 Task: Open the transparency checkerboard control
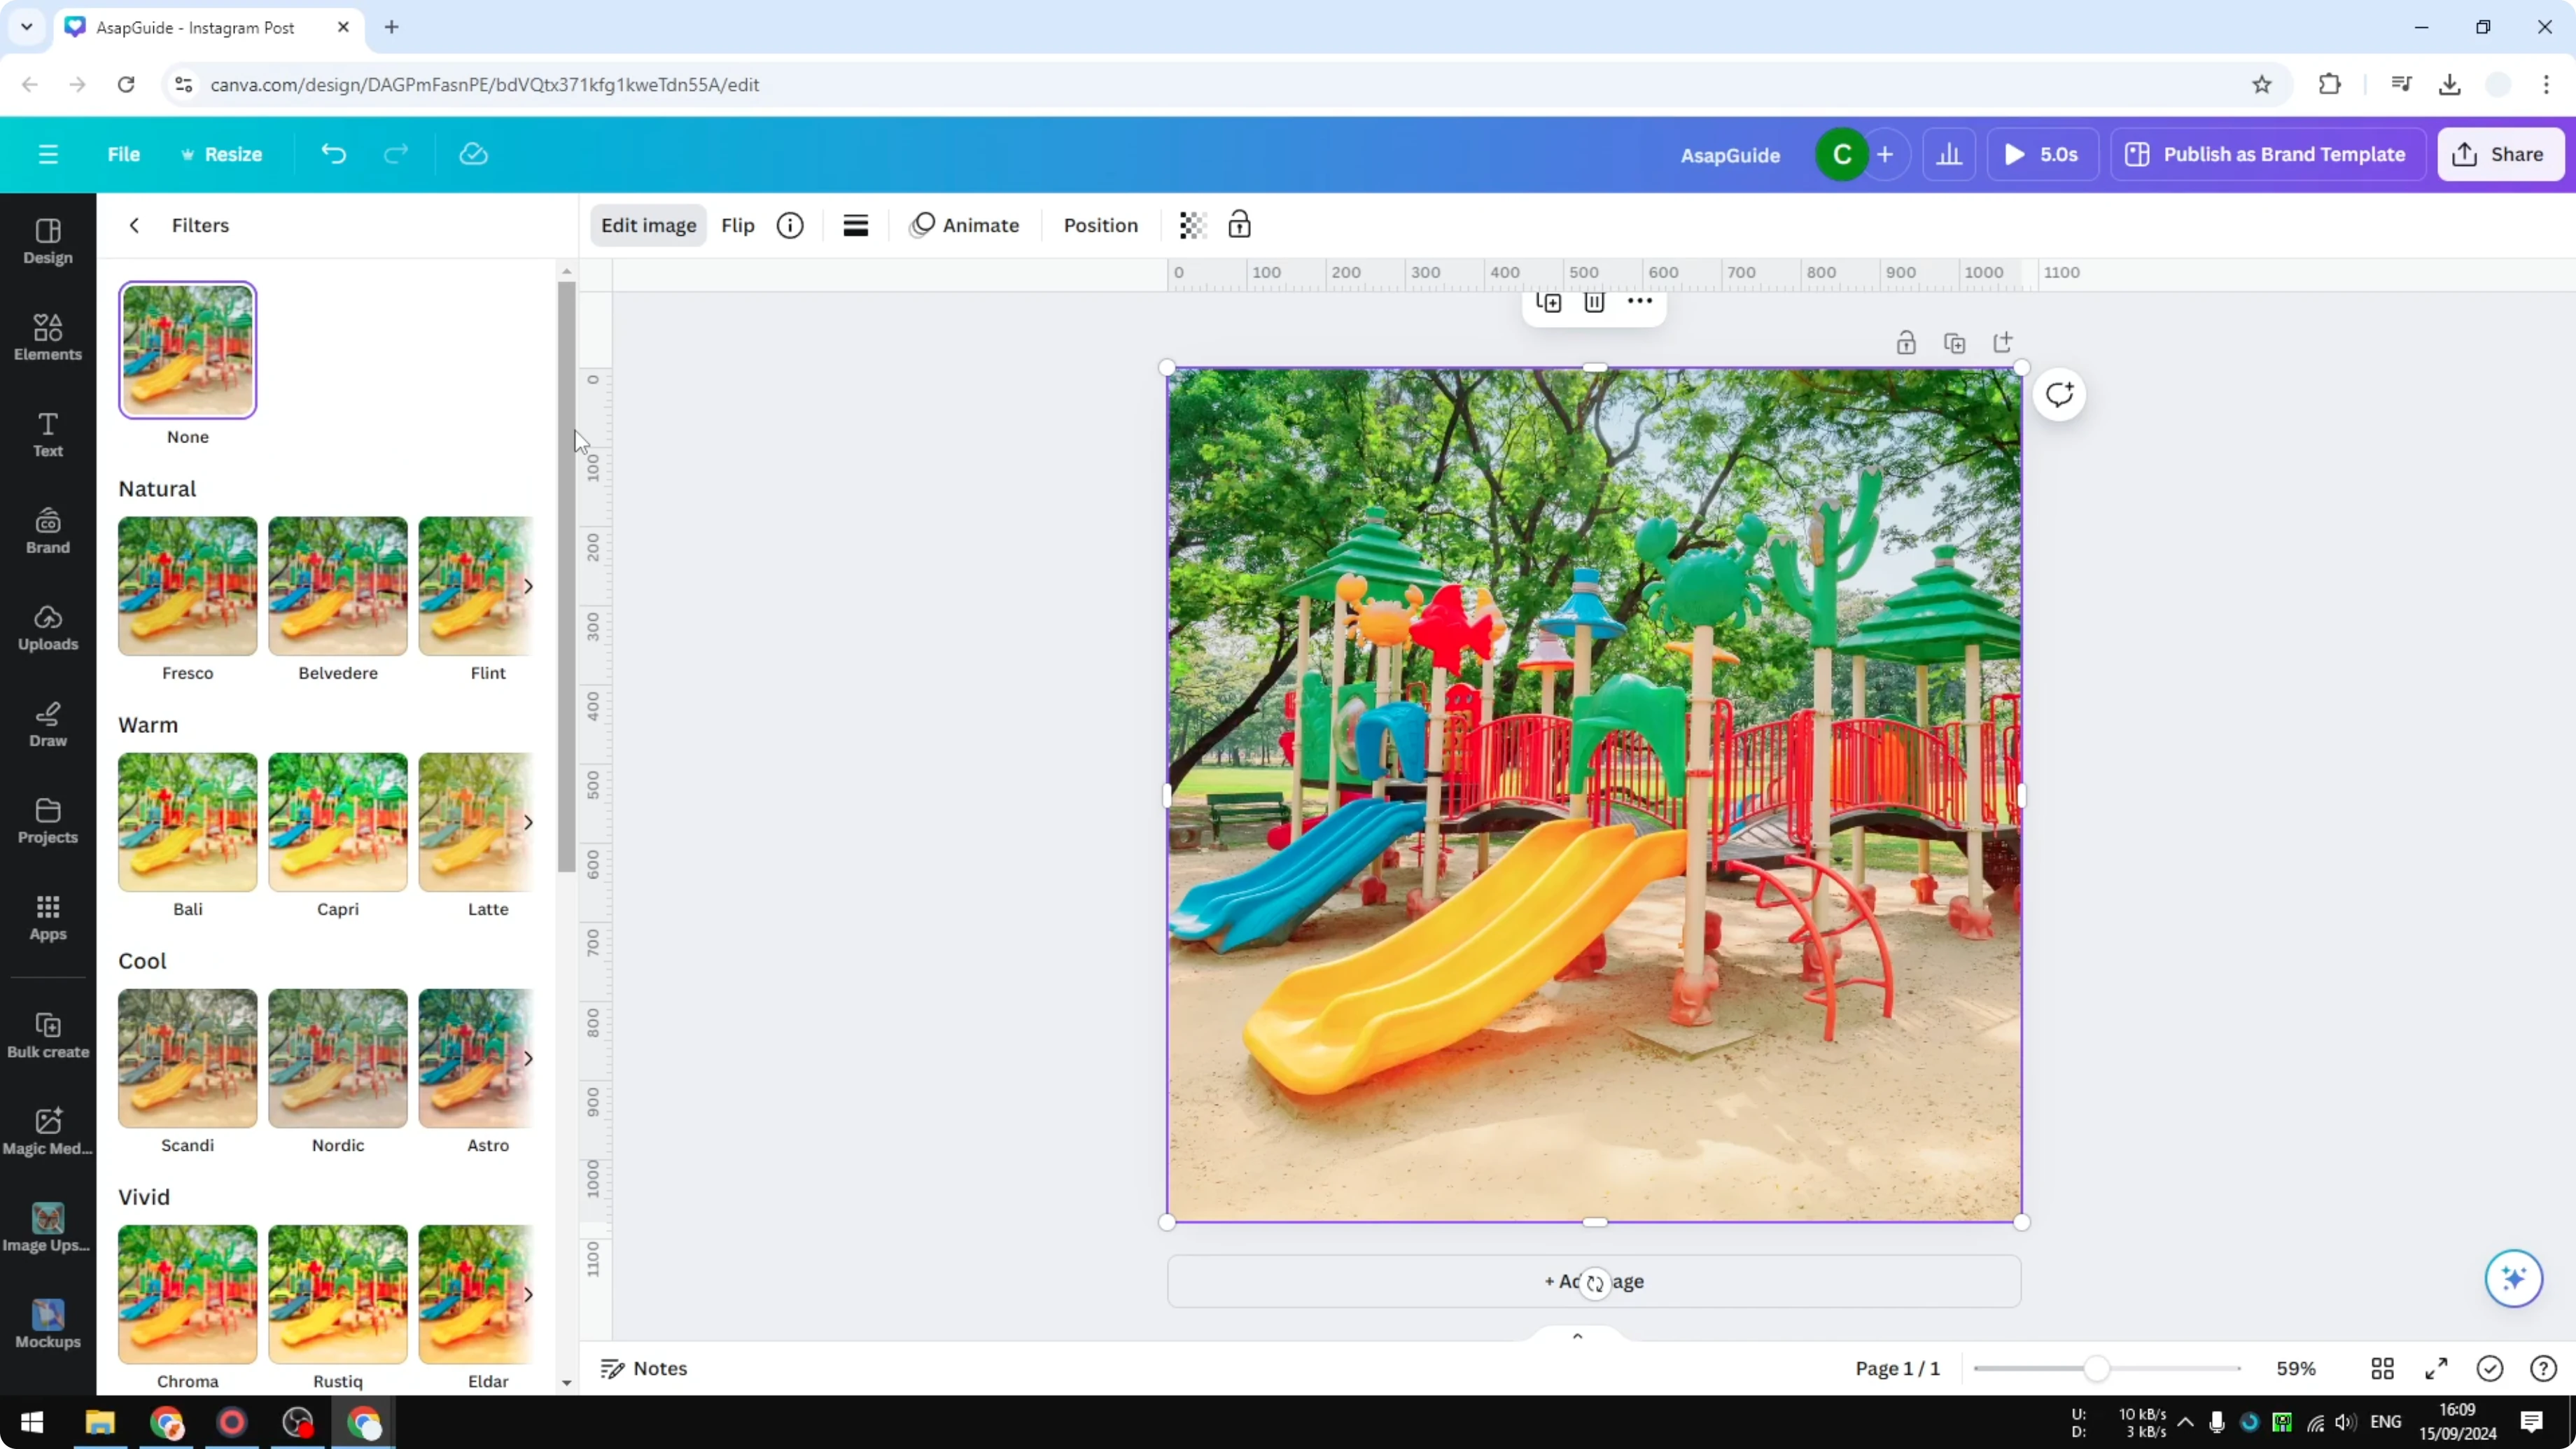[1192, 225]
